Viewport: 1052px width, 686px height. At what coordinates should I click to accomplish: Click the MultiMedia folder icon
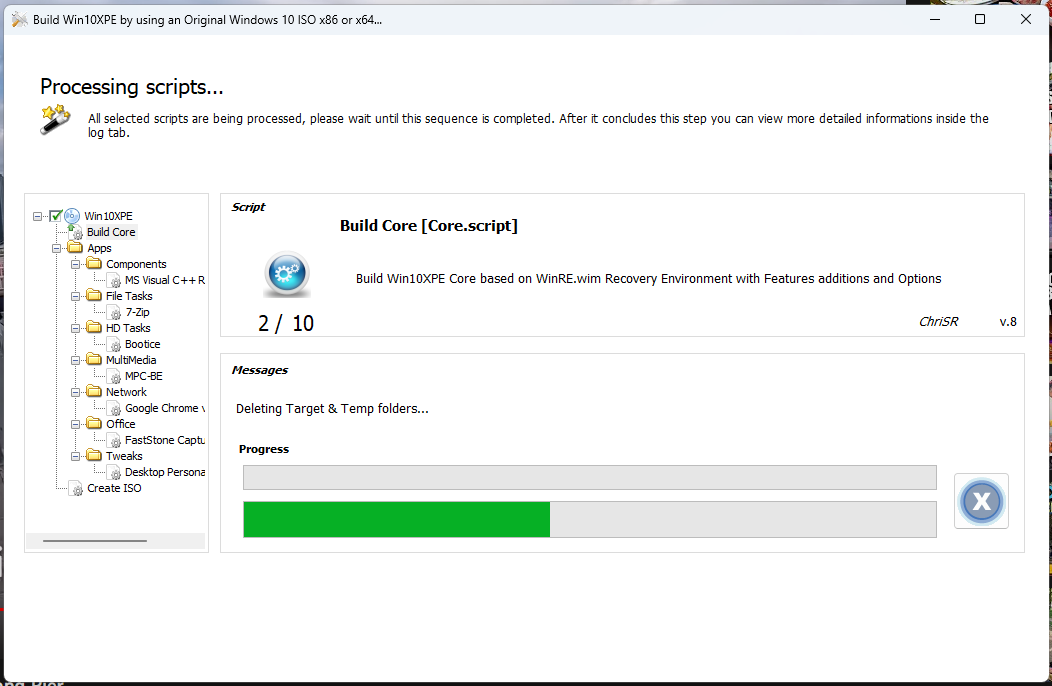tap(94, 360)
